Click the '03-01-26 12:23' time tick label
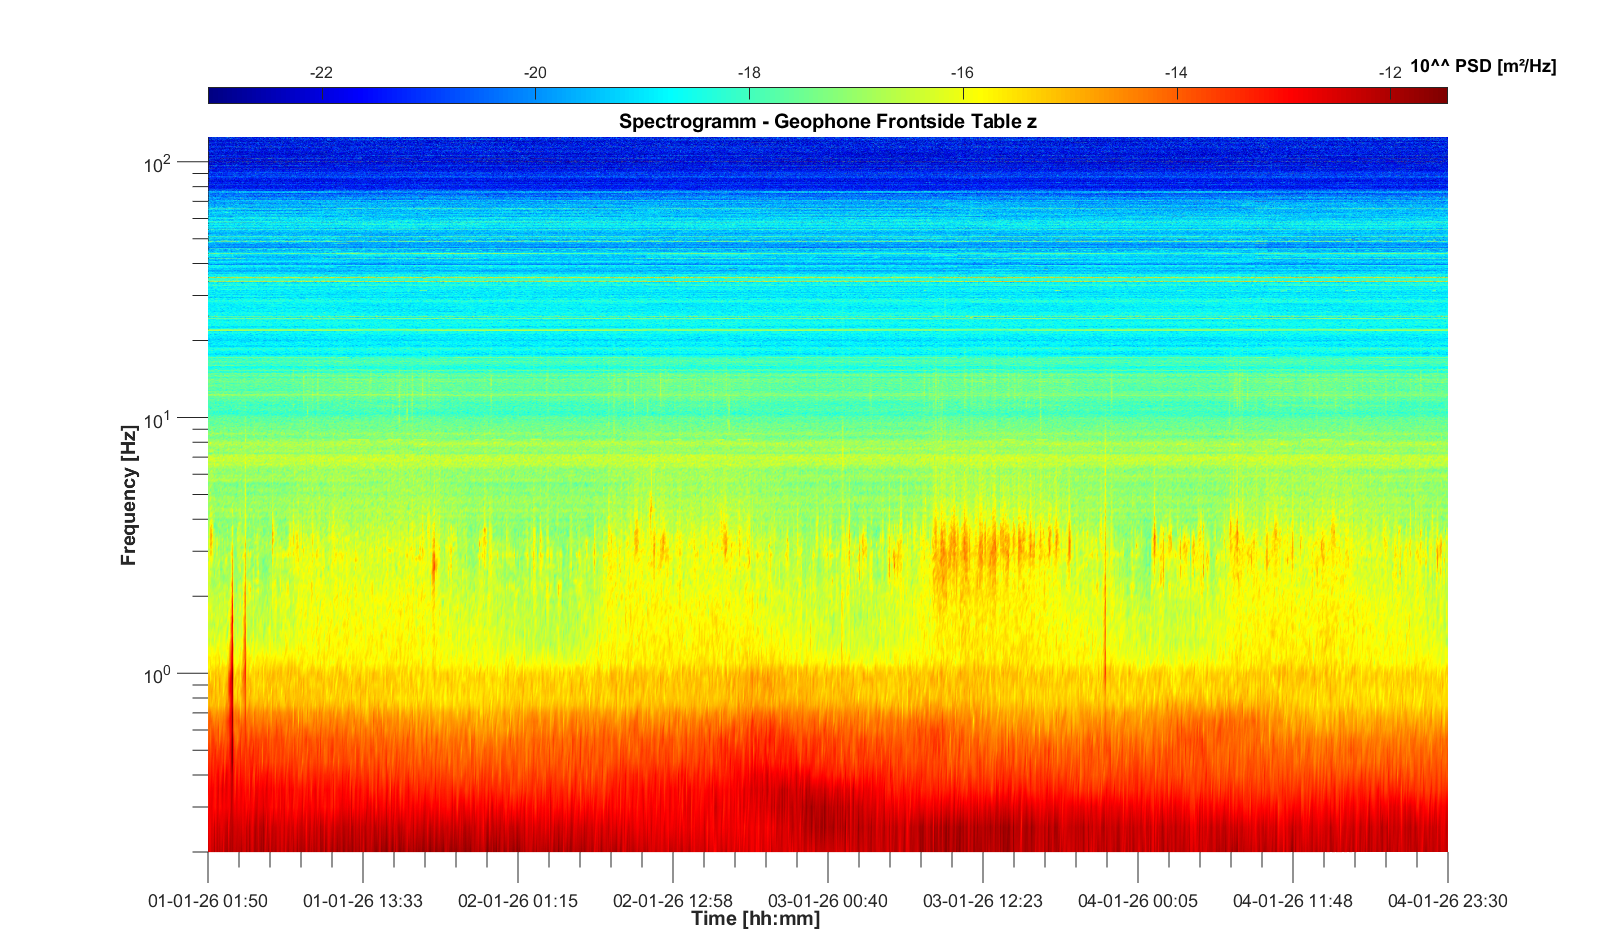Image resolution: width=1600 pixels, height=948 pixels. pyautogui.click(x=983, y=901)
